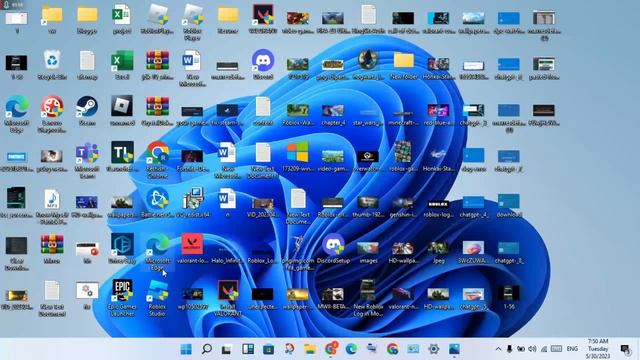Select the wp10502099 wallpaper file

tap(192, 298)
